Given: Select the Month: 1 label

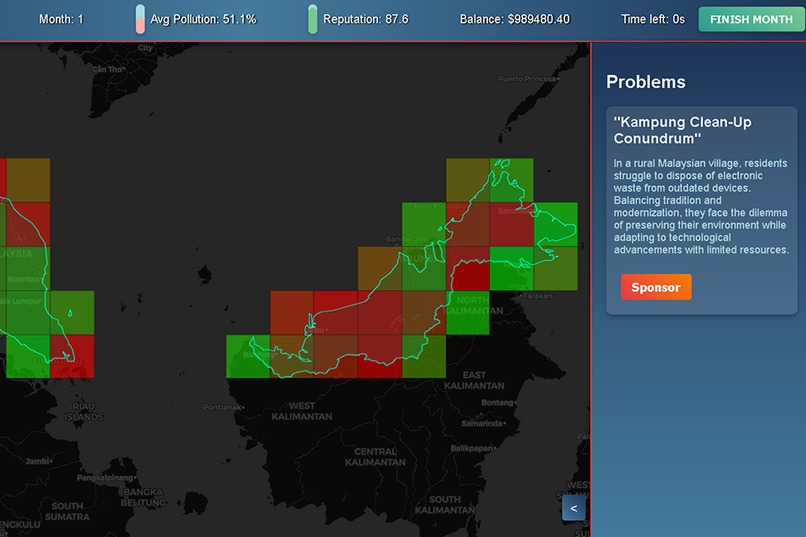Looking at the screenshot, I should (x=61, y=20).
